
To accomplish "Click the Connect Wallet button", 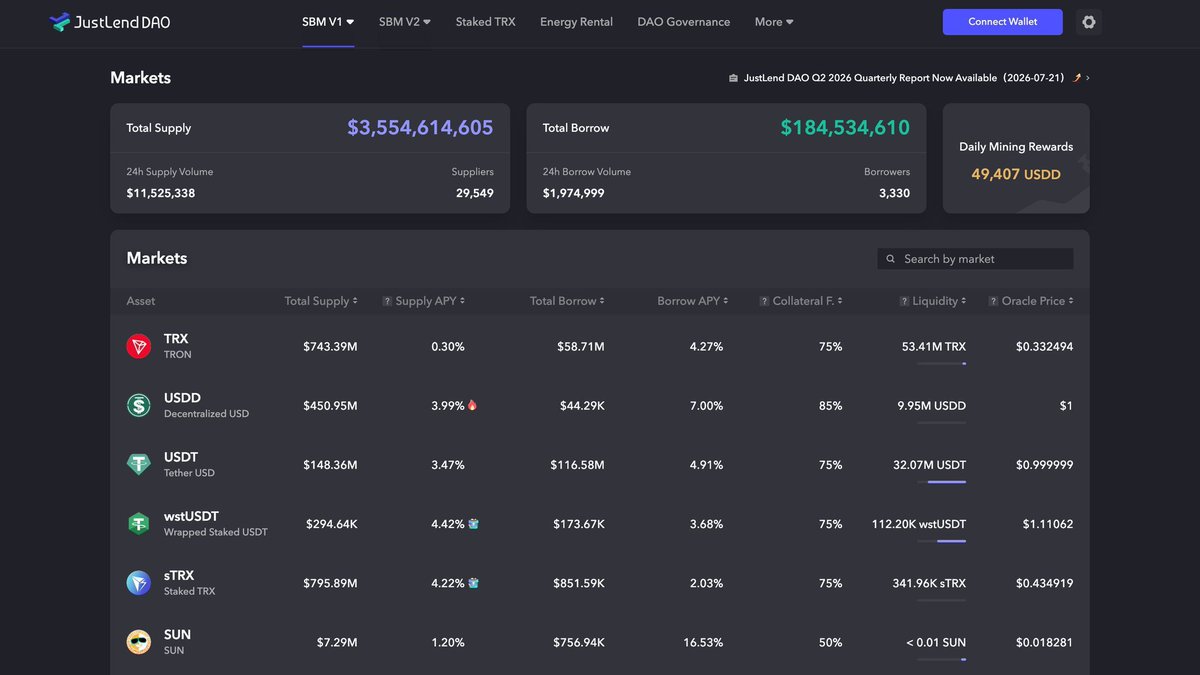I will [1002, 22].
